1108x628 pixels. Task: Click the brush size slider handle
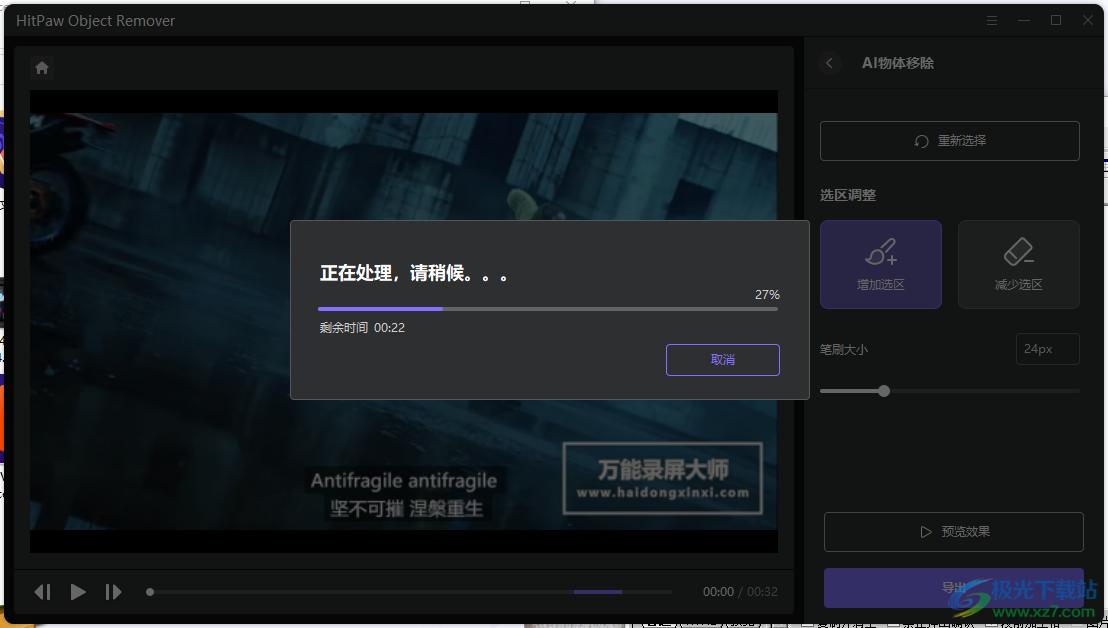[884, 391]
